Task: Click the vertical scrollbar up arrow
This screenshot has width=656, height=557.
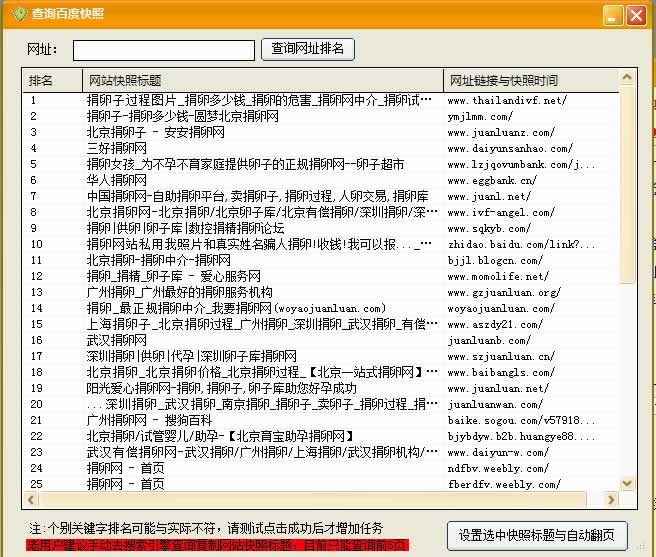Action: click(x=626, y=77)
